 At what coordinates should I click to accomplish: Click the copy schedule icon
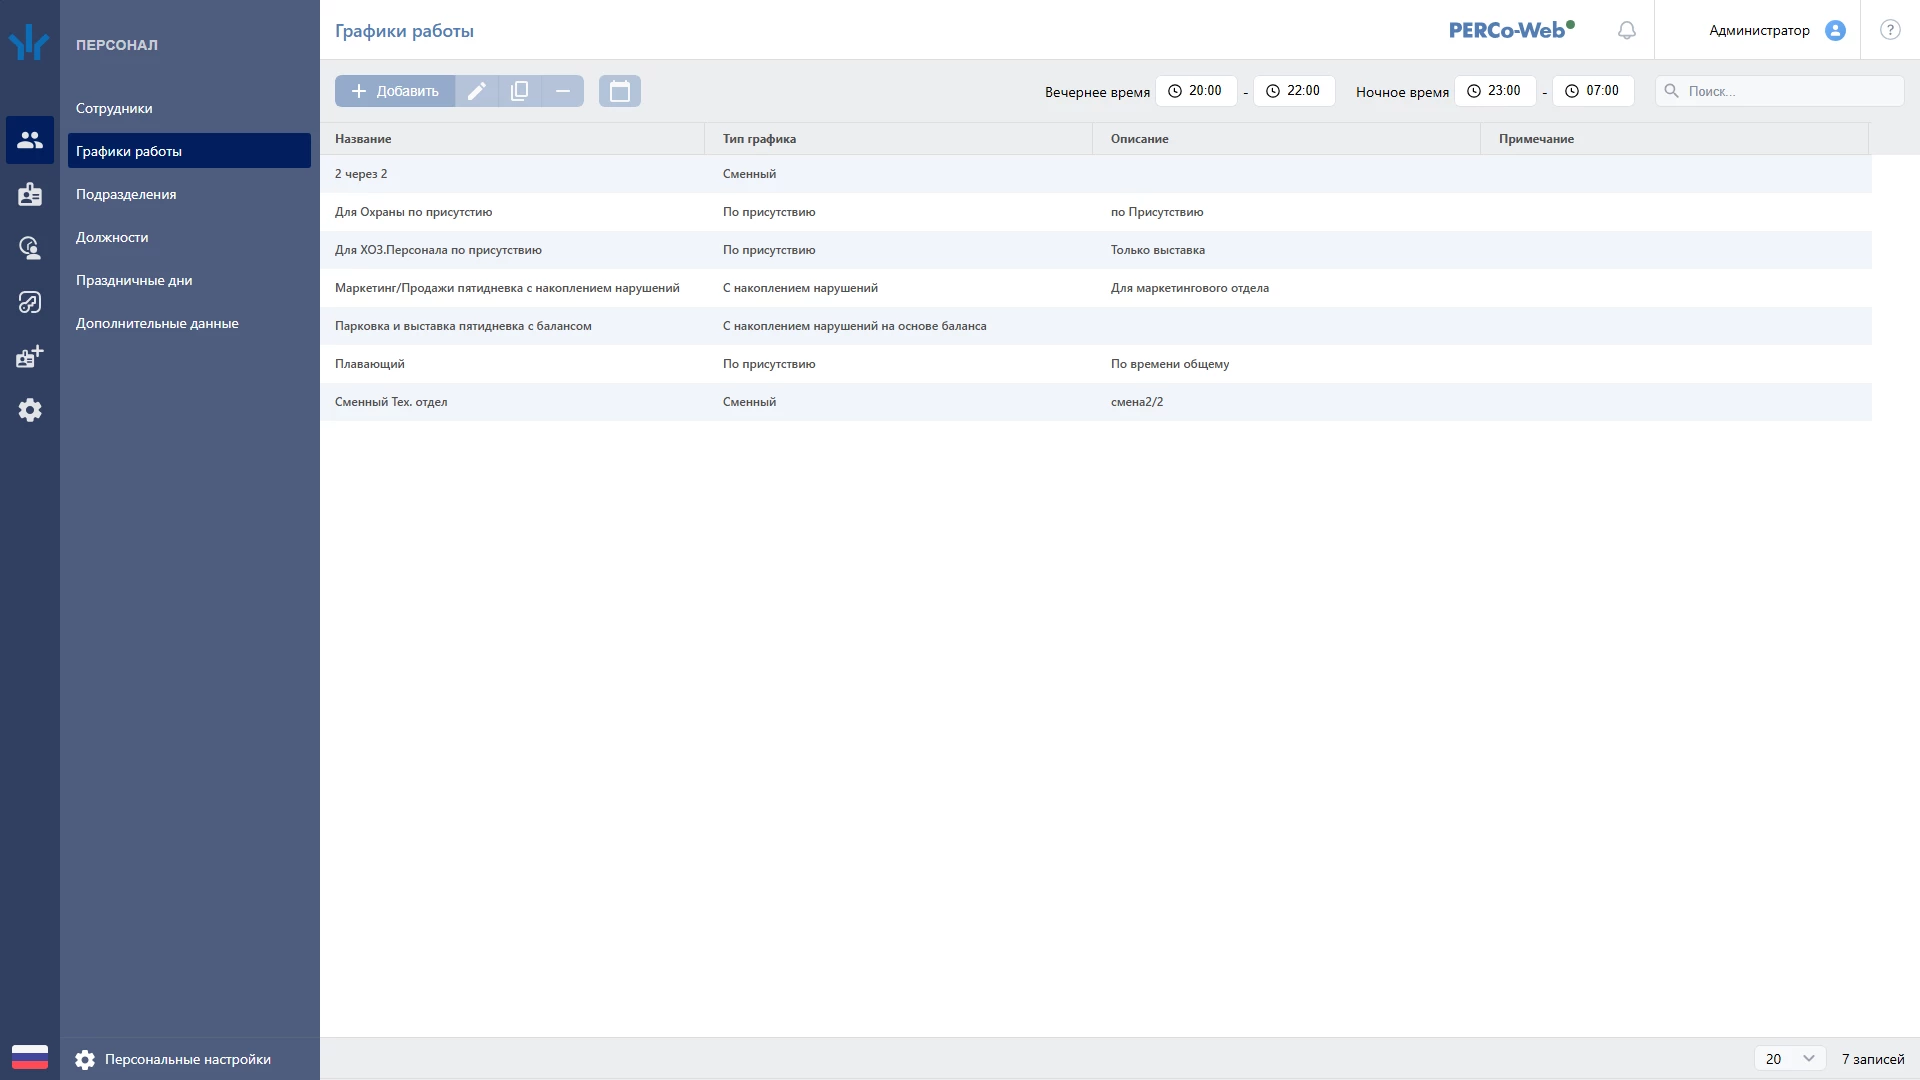(x=520, y=91)
